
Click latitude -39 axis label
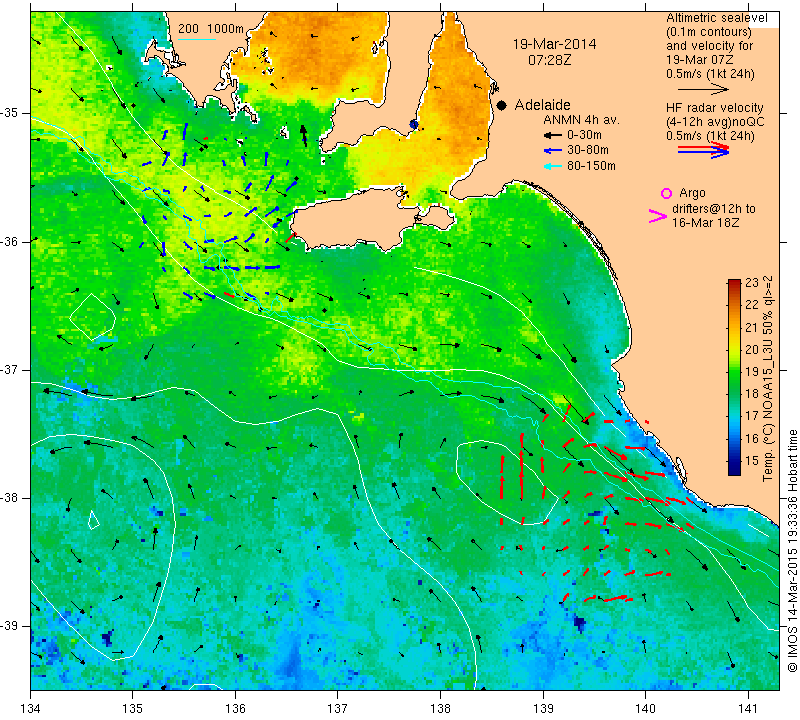11,626
